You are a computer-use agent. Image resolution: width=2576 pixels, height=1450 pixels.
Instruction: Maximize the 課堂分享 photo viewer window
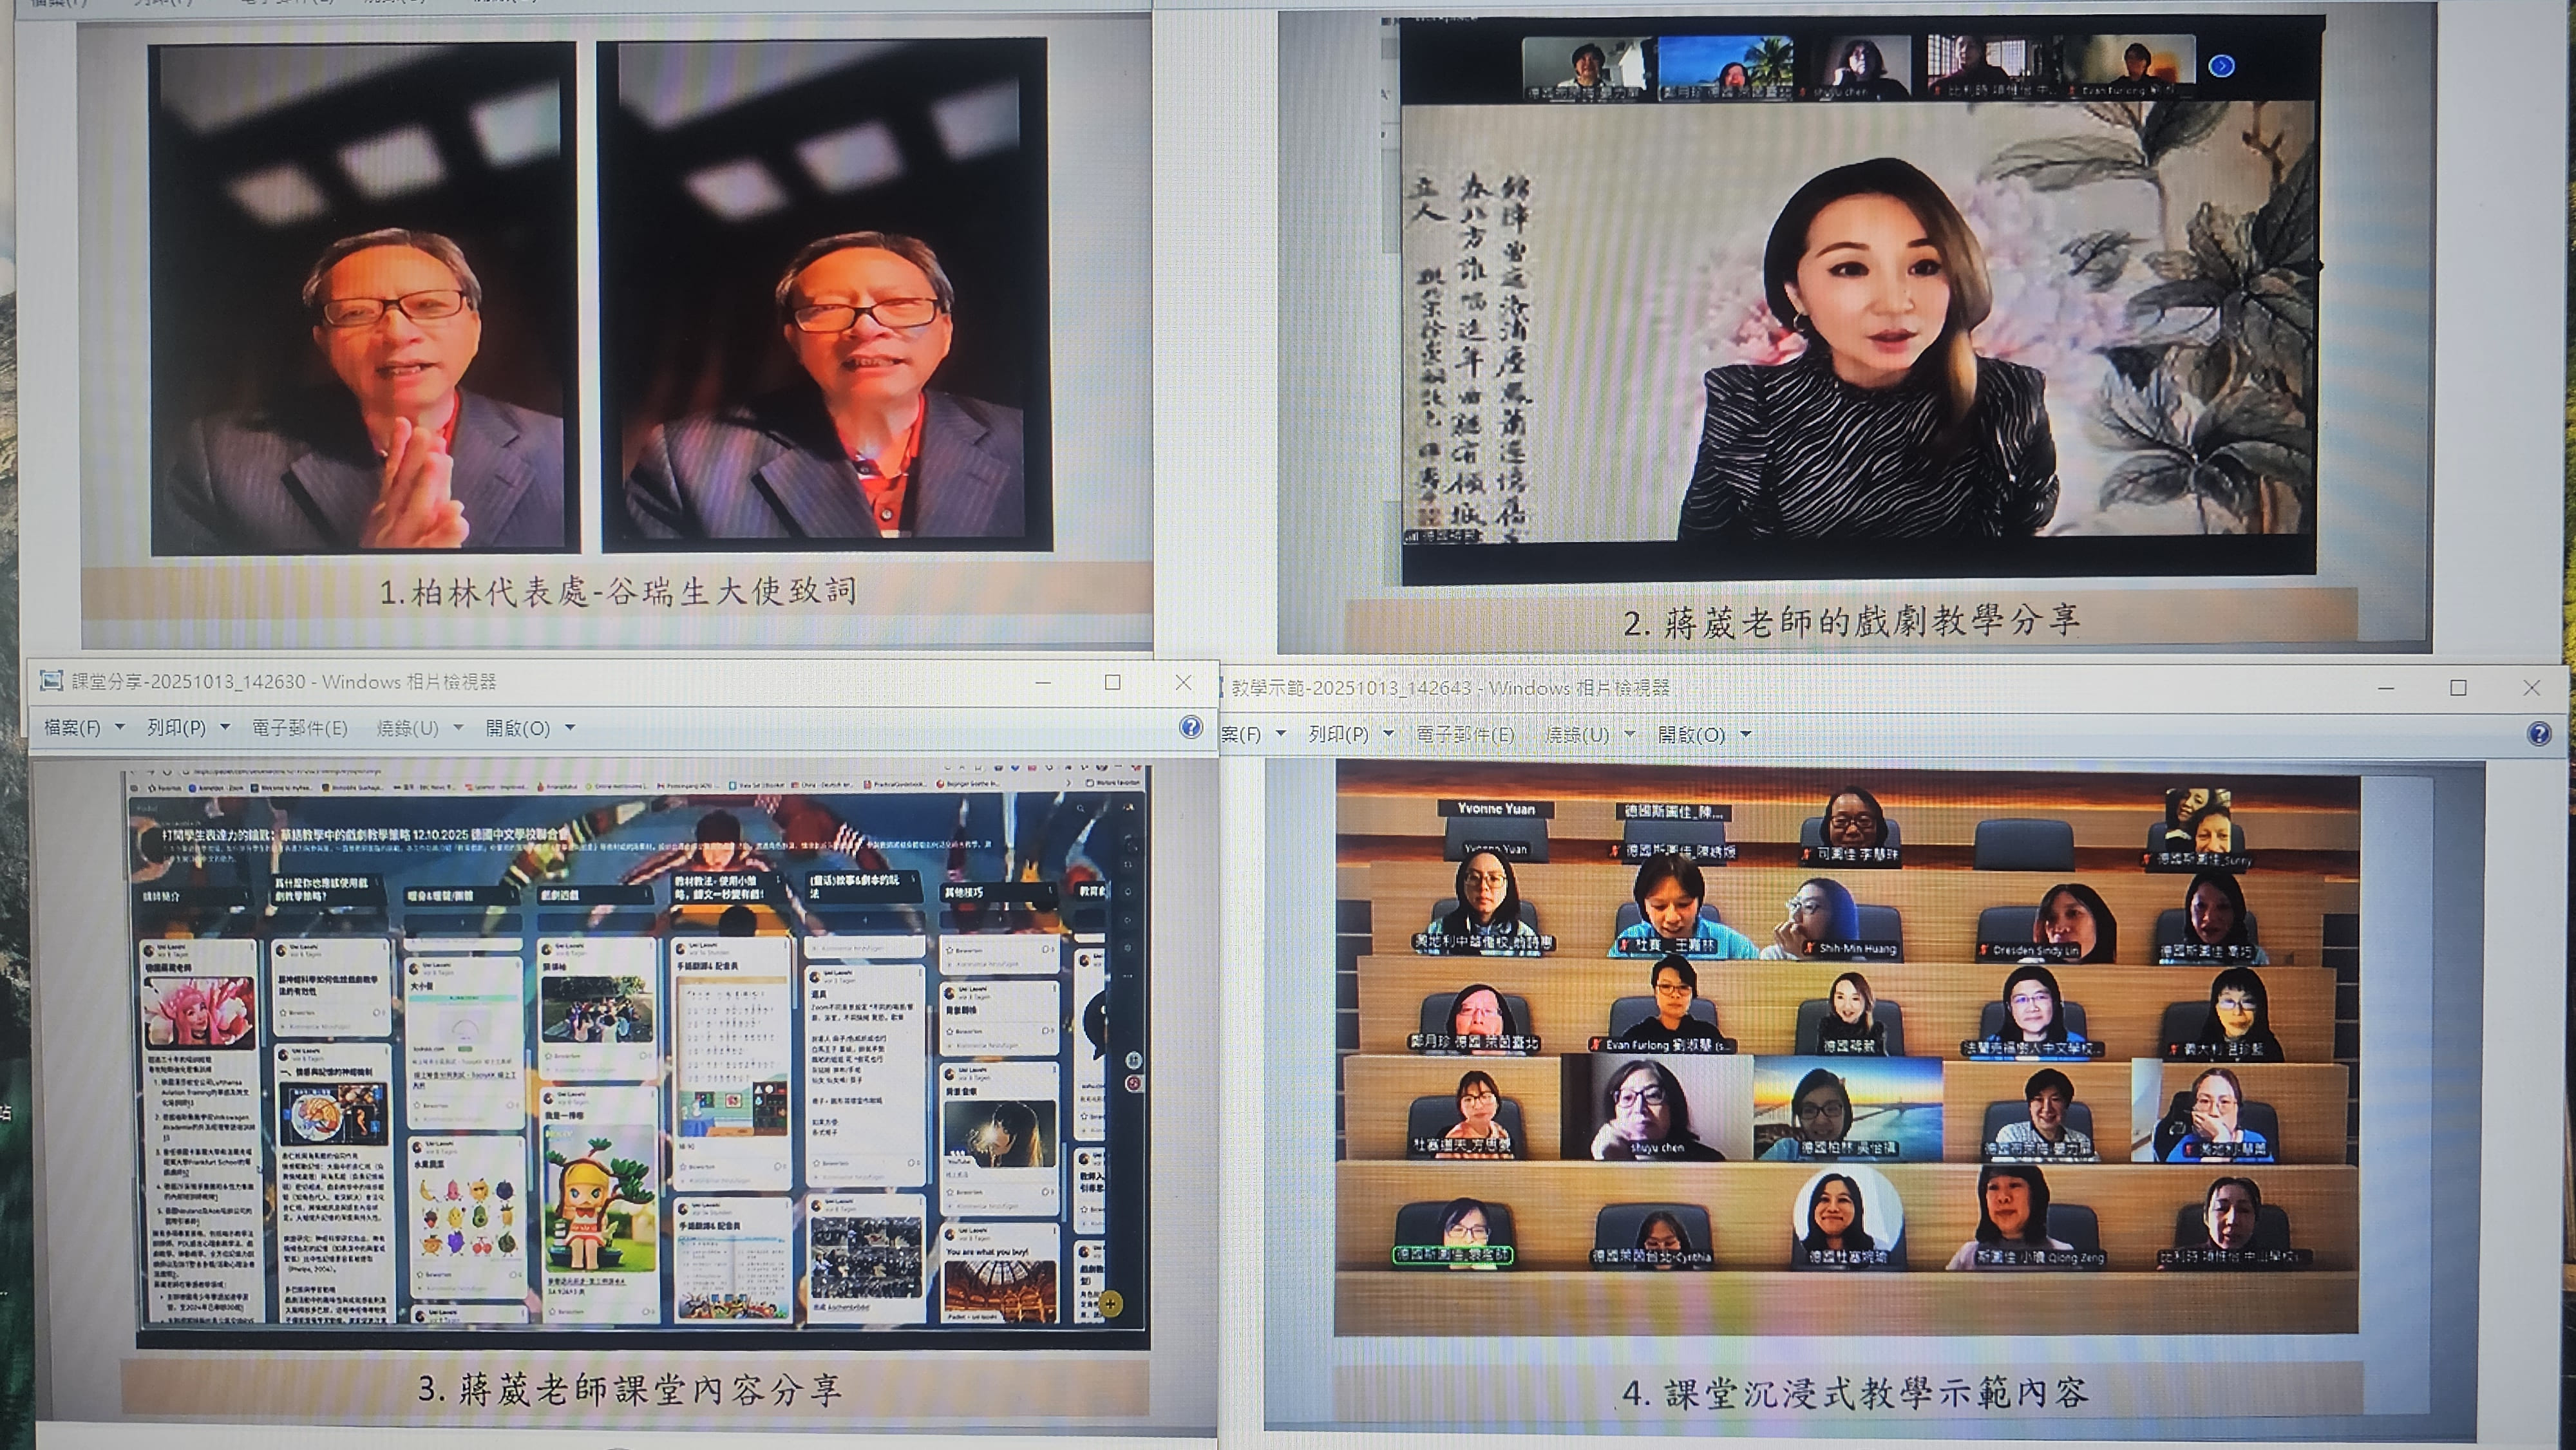tap(1112, 682)
